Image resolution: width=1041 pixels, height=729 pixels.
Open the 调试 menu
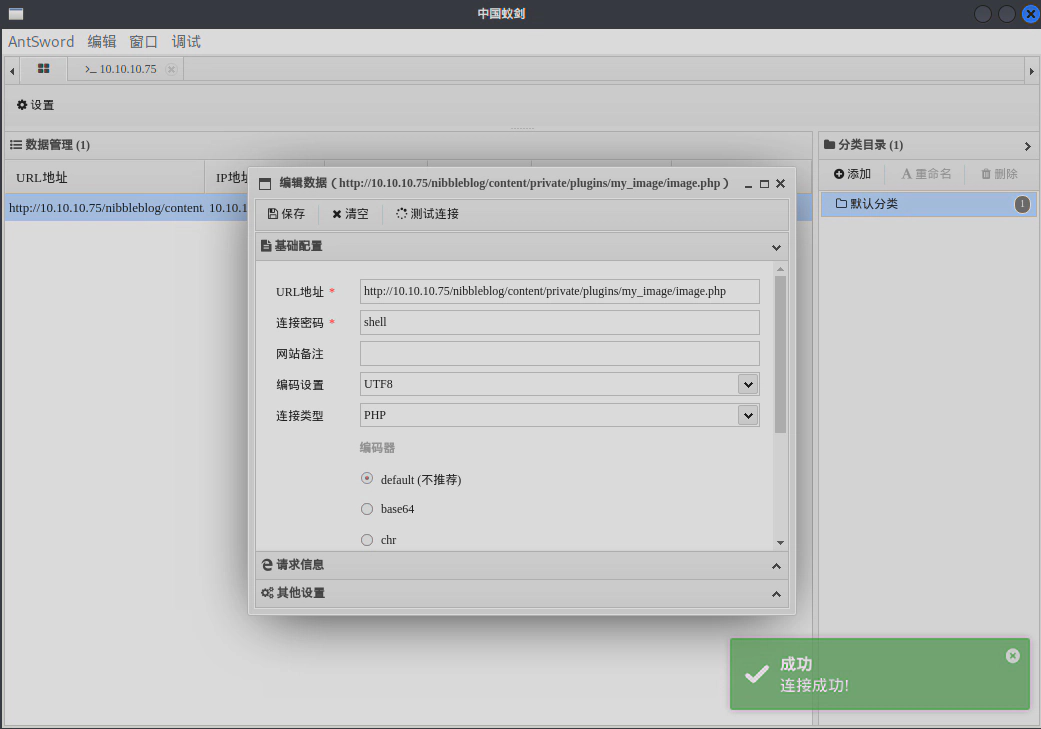[x=186, y=41]
